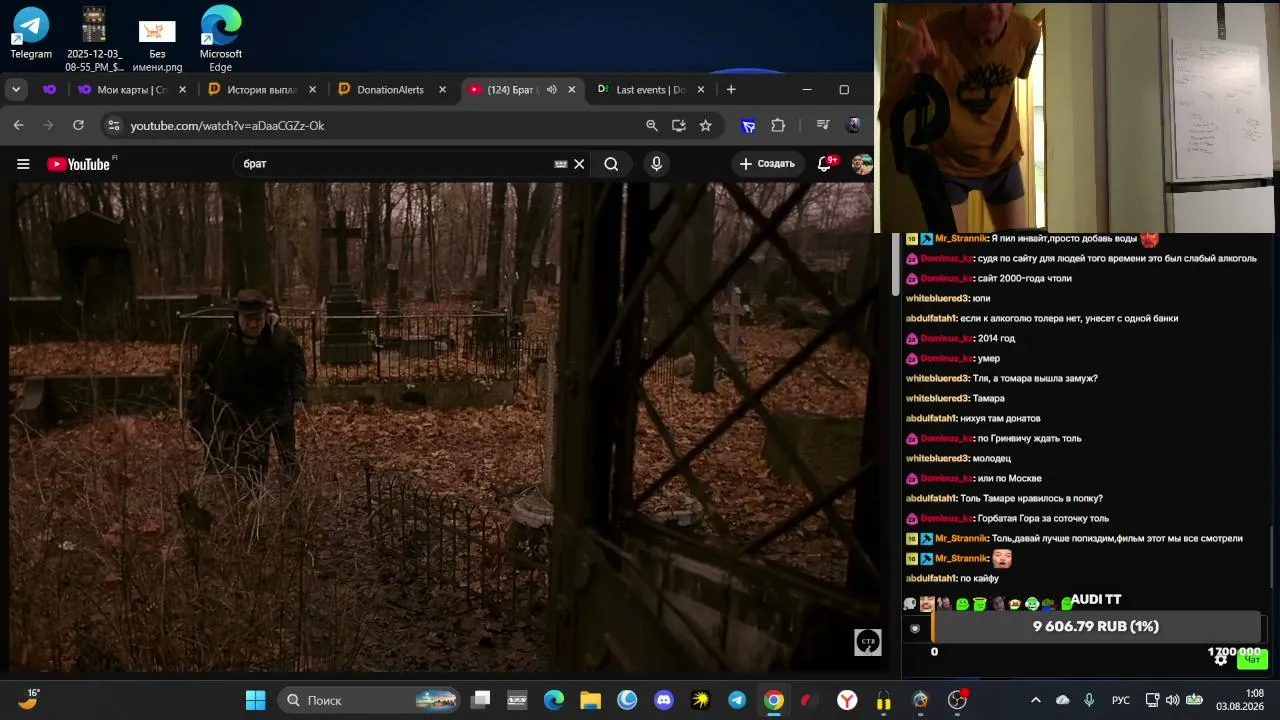Bookmark this page with the star
The width and height of the screenshot is (1280, 720).
[706, 125]
